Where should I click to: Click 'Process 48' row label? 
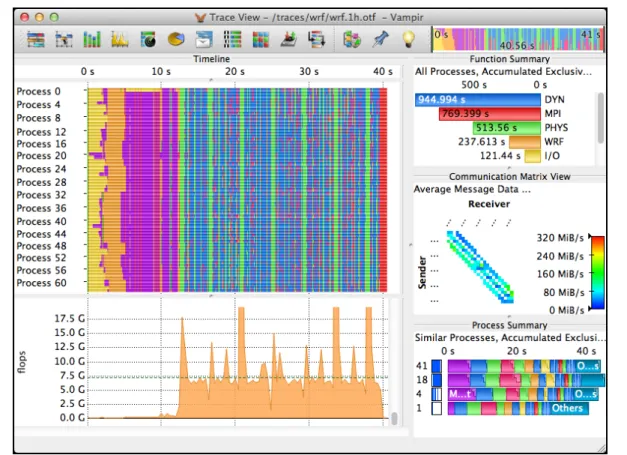pos(41,246)
